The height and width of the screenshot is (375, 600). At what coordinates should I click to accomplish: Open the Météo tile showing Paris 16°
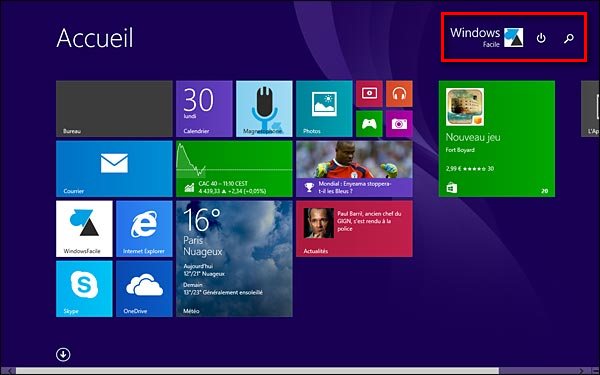click(234, 259)
